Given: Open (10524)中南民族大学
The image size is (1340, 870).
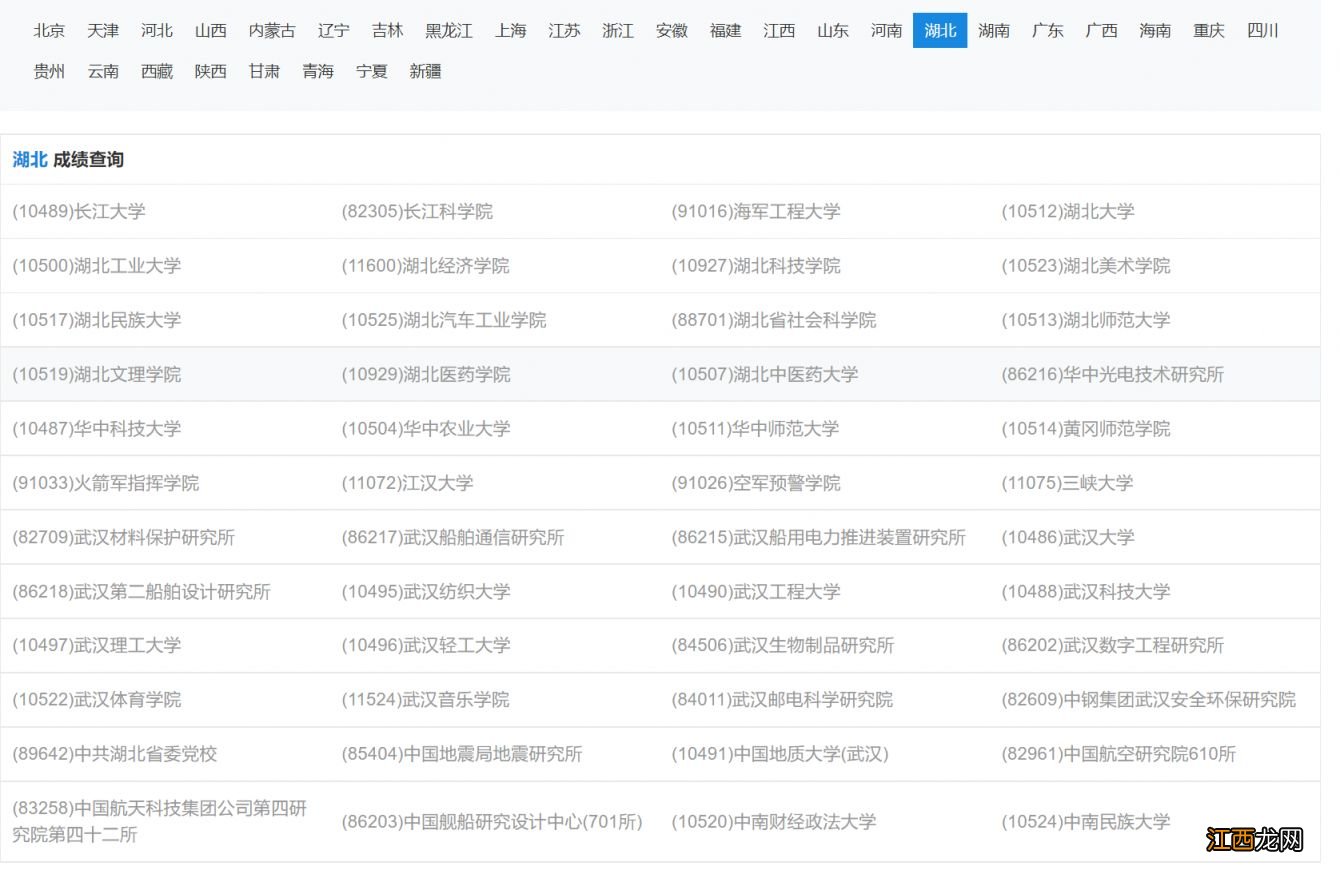Looking at the screenshot, I should (1086, 822).
